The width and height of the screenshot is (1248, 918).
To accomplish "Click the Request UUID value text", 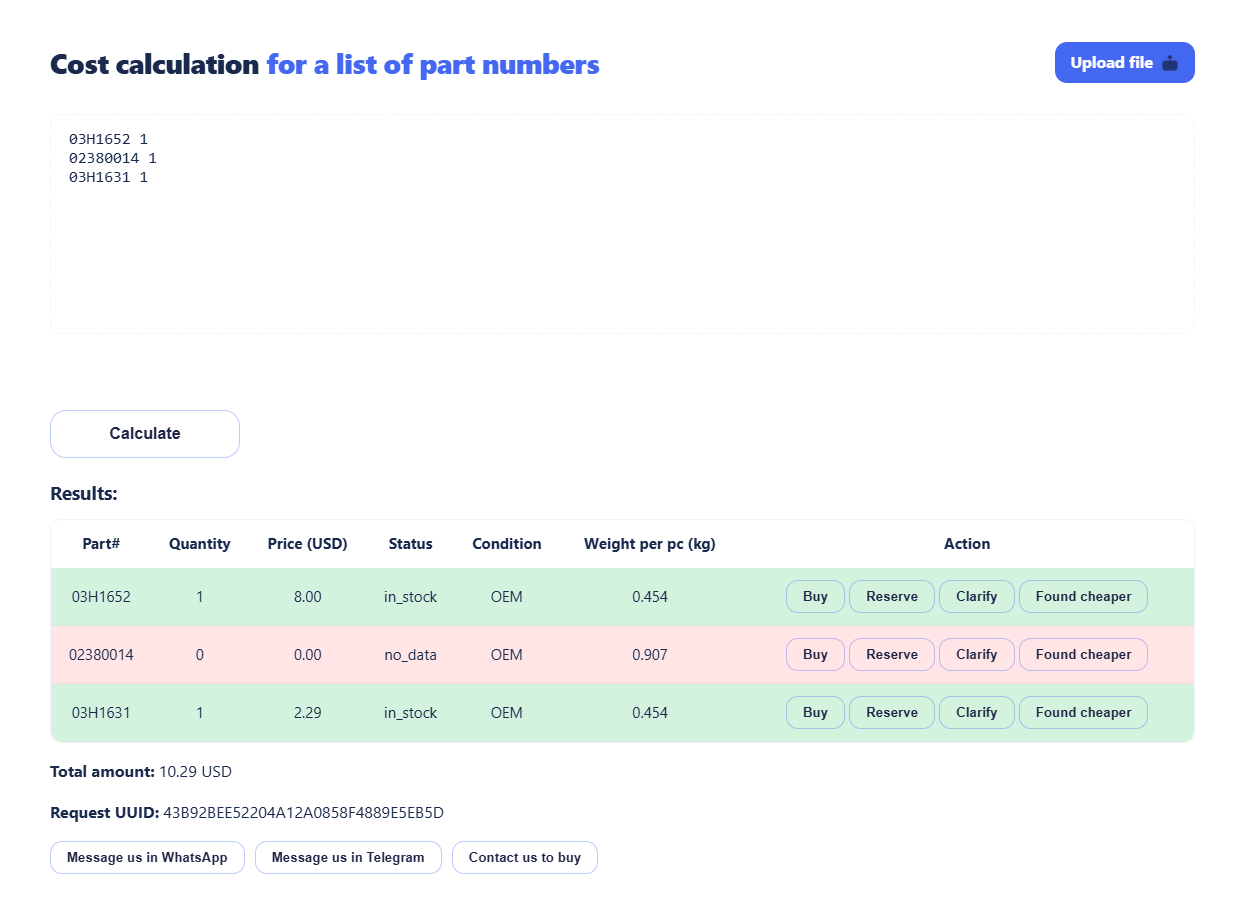I will (x=303, y=813).
